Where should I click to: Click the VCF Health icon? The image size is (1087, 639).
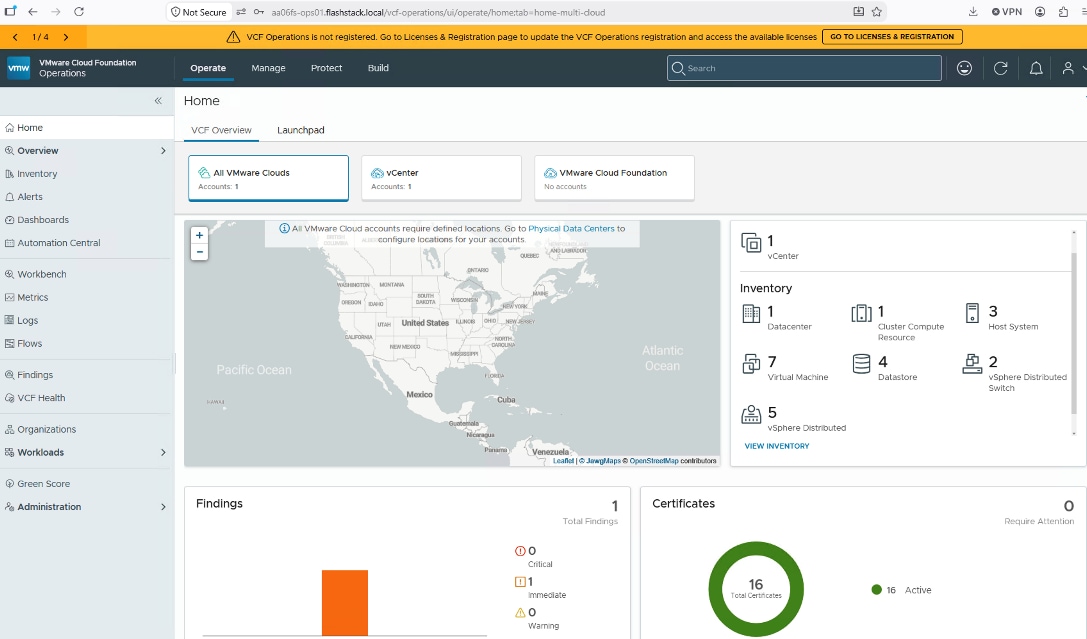(x=10, y=398)
